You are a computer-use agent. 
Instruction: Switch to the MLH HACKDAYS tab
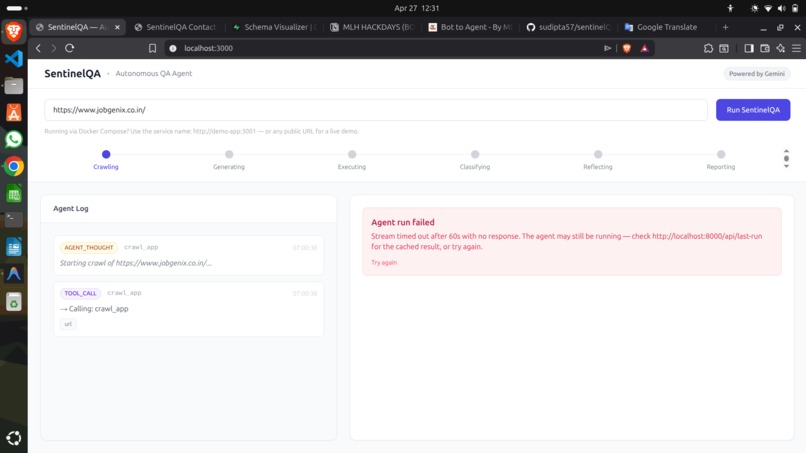[x=372, y=27]
